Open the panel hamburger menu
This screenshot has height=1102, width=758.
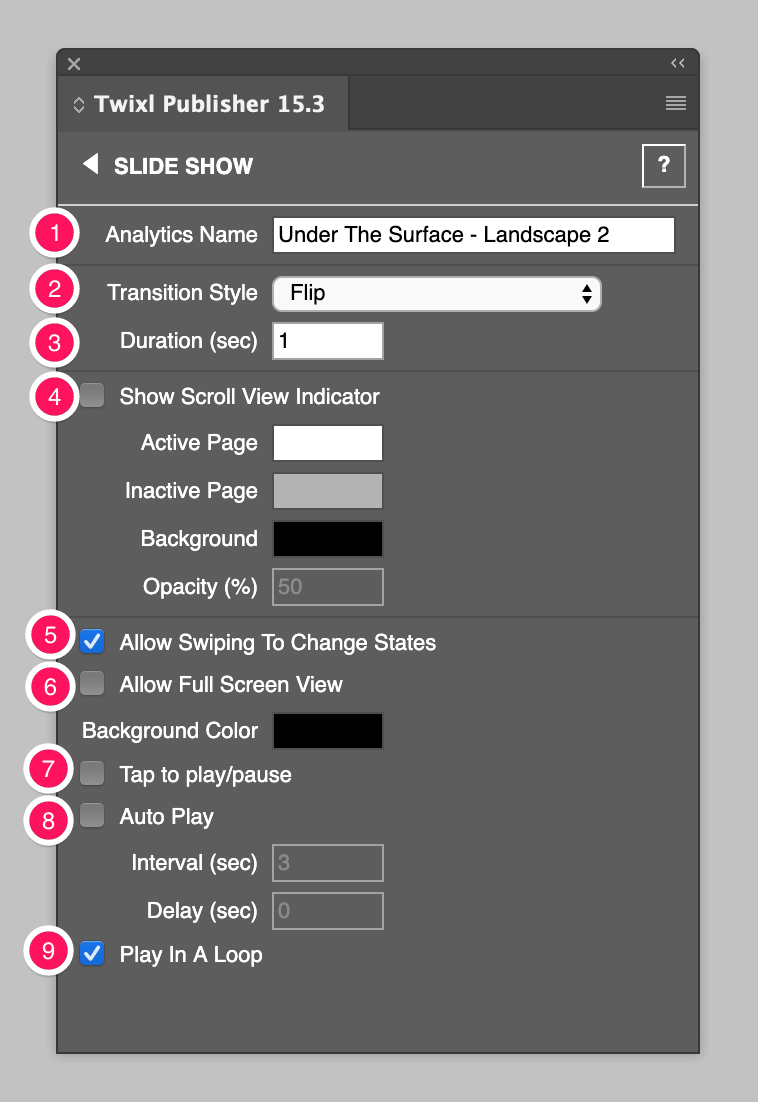676,104
